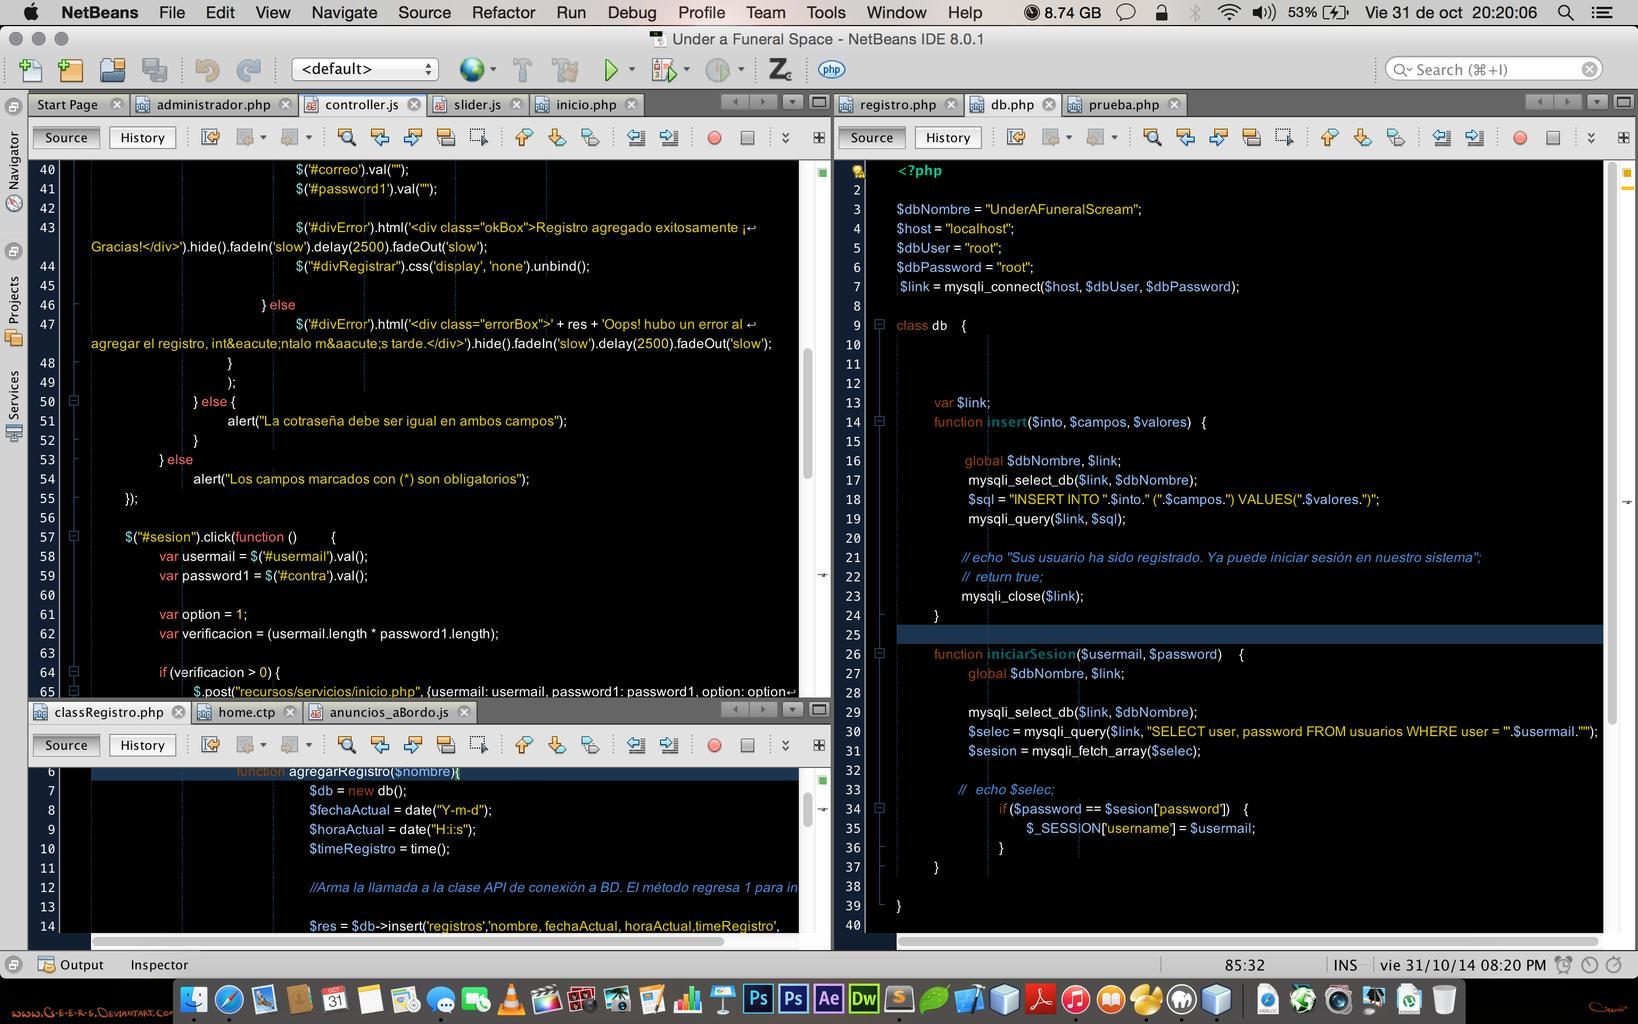The height and width of the screenshot is (1024, 1638).
Task: Run the project with the green play icon
Action: point(610,69)
